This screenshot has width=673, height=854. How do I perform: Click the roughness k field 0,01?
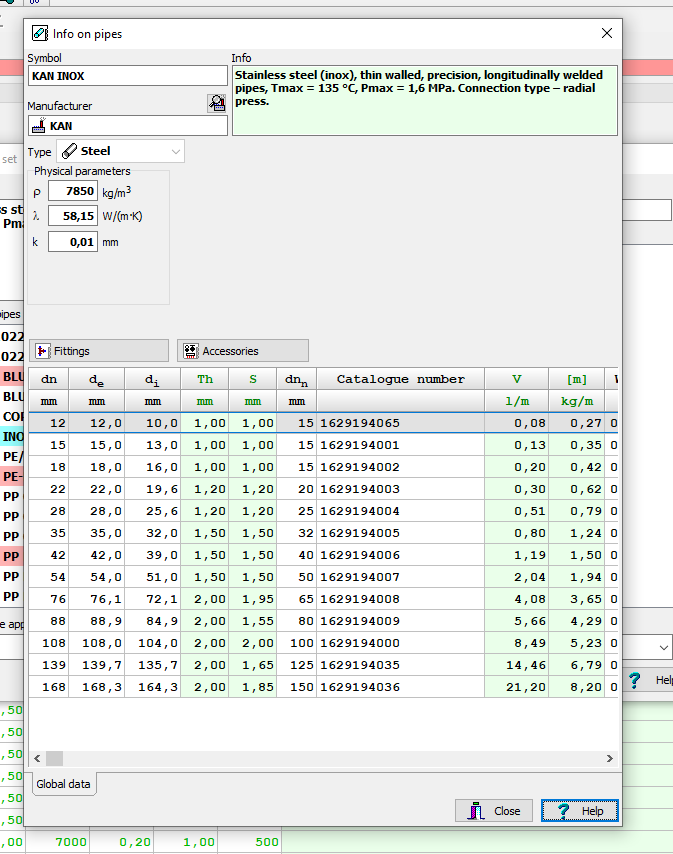pos(73,242)
